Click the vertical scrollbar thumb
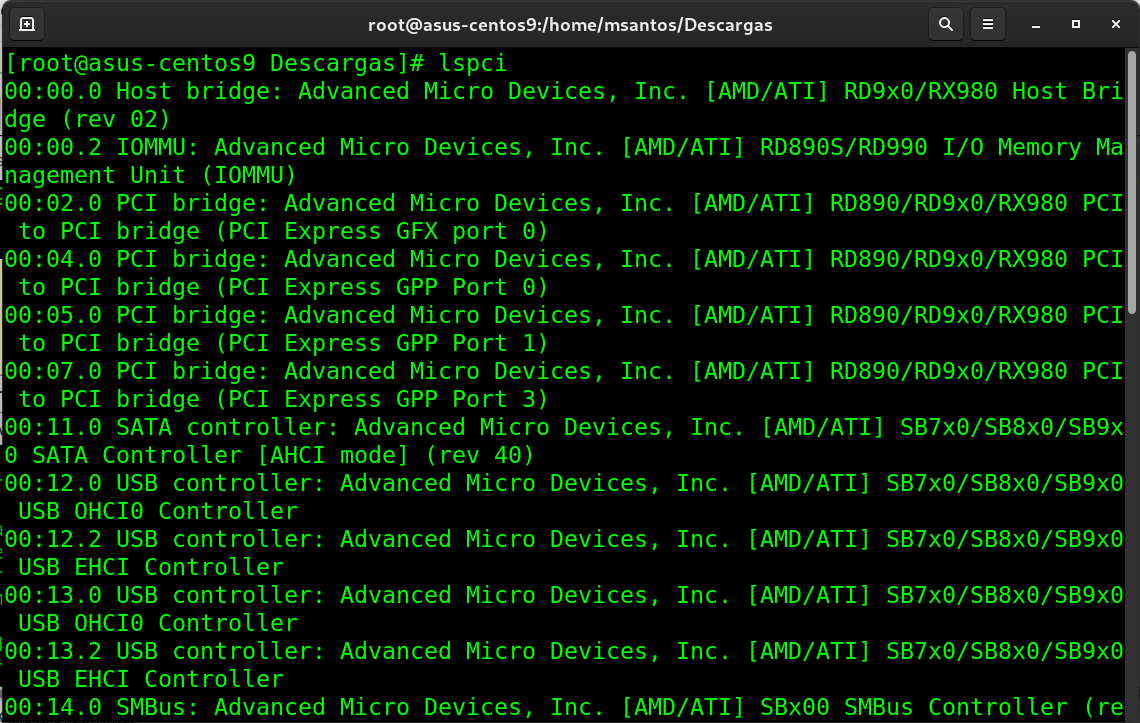 (x=1132, y=180)
